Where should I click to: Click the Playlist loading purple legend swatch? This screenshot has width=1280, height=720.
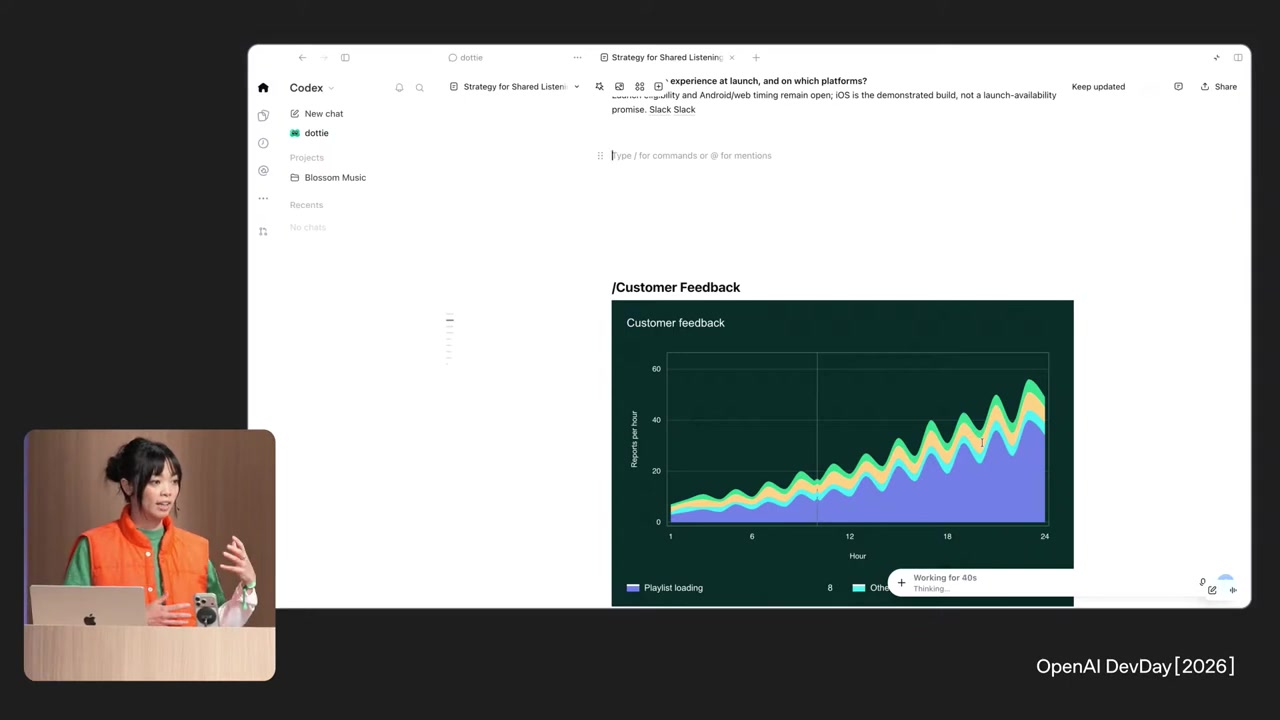(x=633, y=588)
